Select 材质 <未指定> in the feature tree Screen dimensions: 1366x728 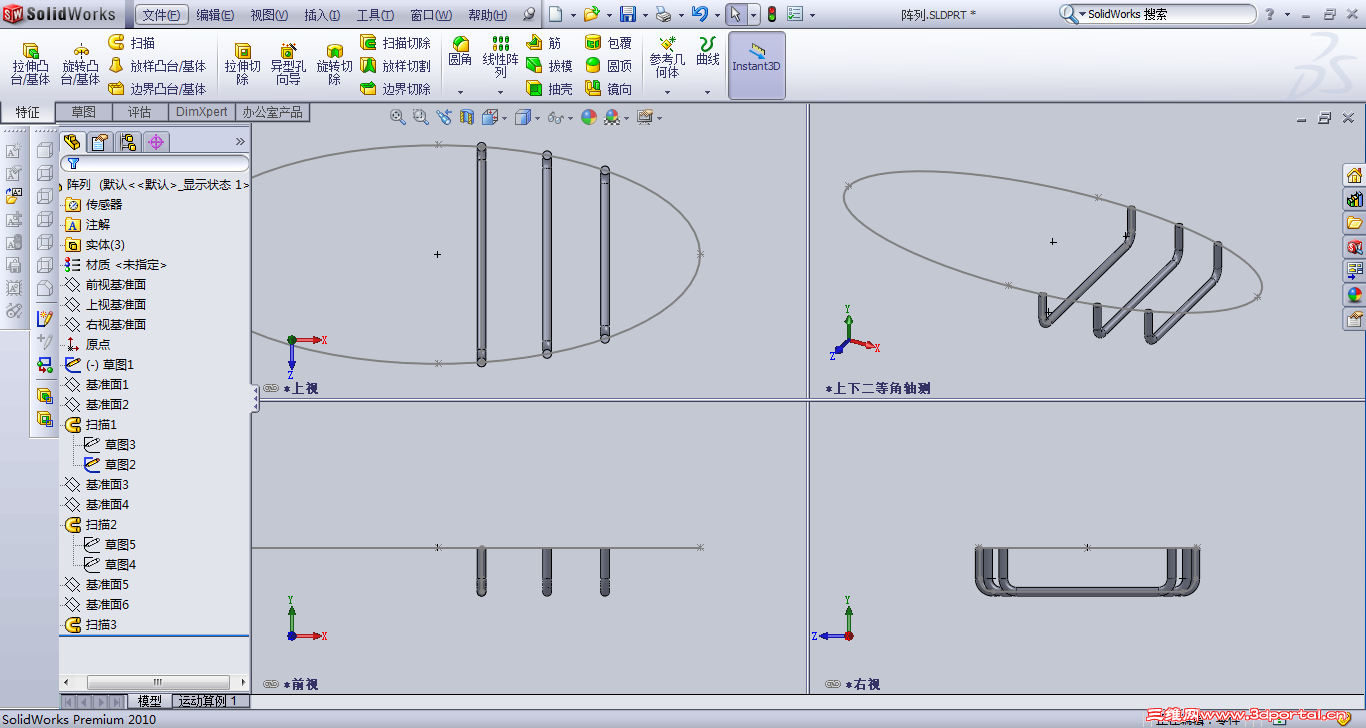[x=116, y=265]
